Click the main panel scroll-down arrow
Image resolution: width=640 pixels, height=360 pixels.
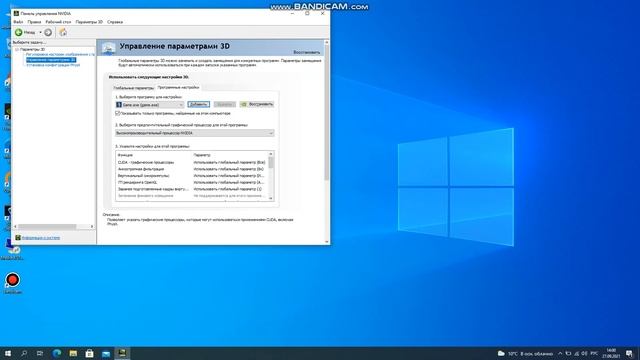(x=327, y=242)
